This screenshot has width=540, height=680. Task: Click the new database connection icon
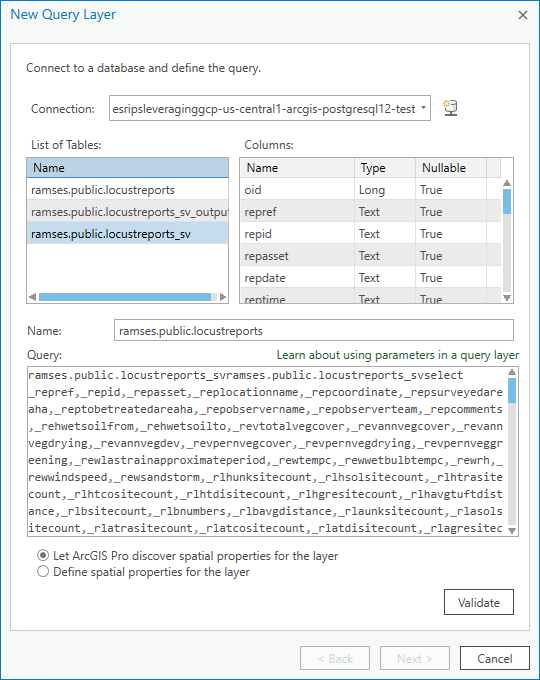click(x=450, y=108)
